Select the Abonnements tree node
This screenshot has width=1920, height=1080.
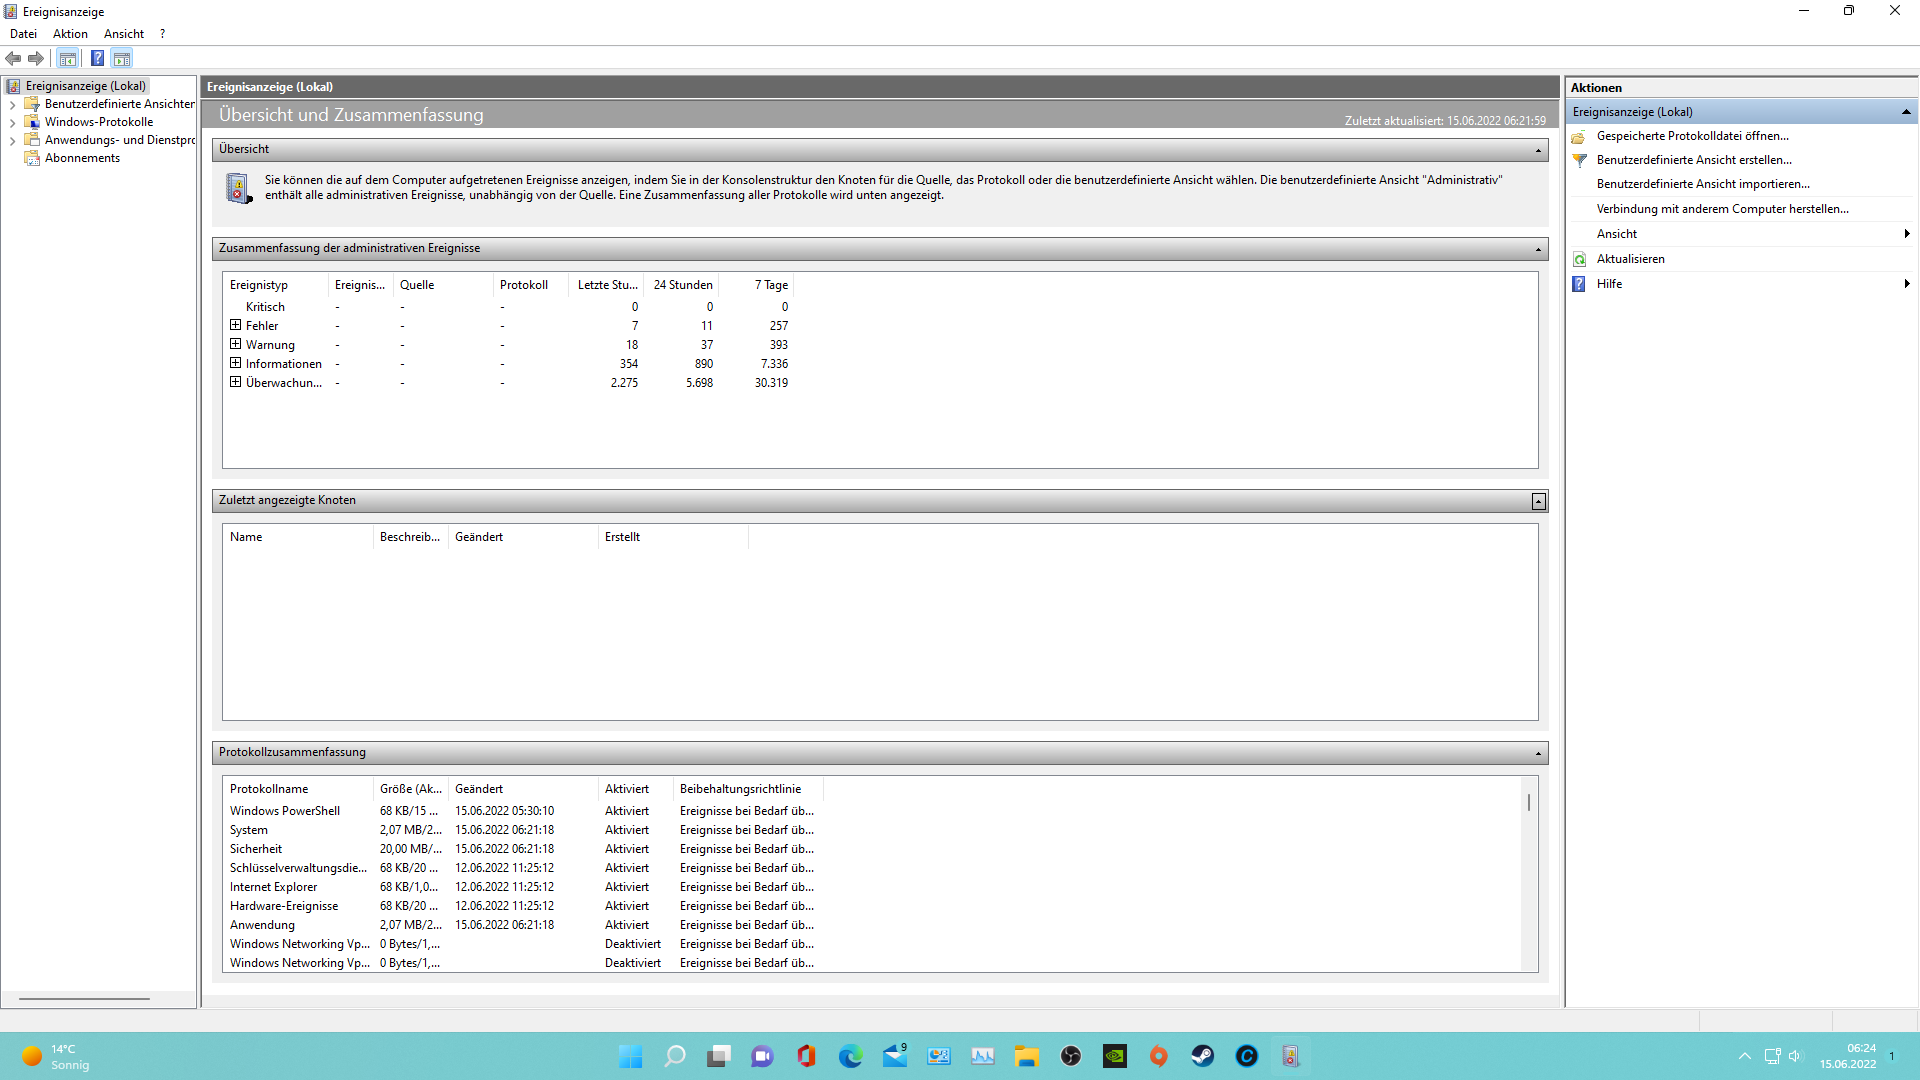pyautogui.click(x=82, y=158)
